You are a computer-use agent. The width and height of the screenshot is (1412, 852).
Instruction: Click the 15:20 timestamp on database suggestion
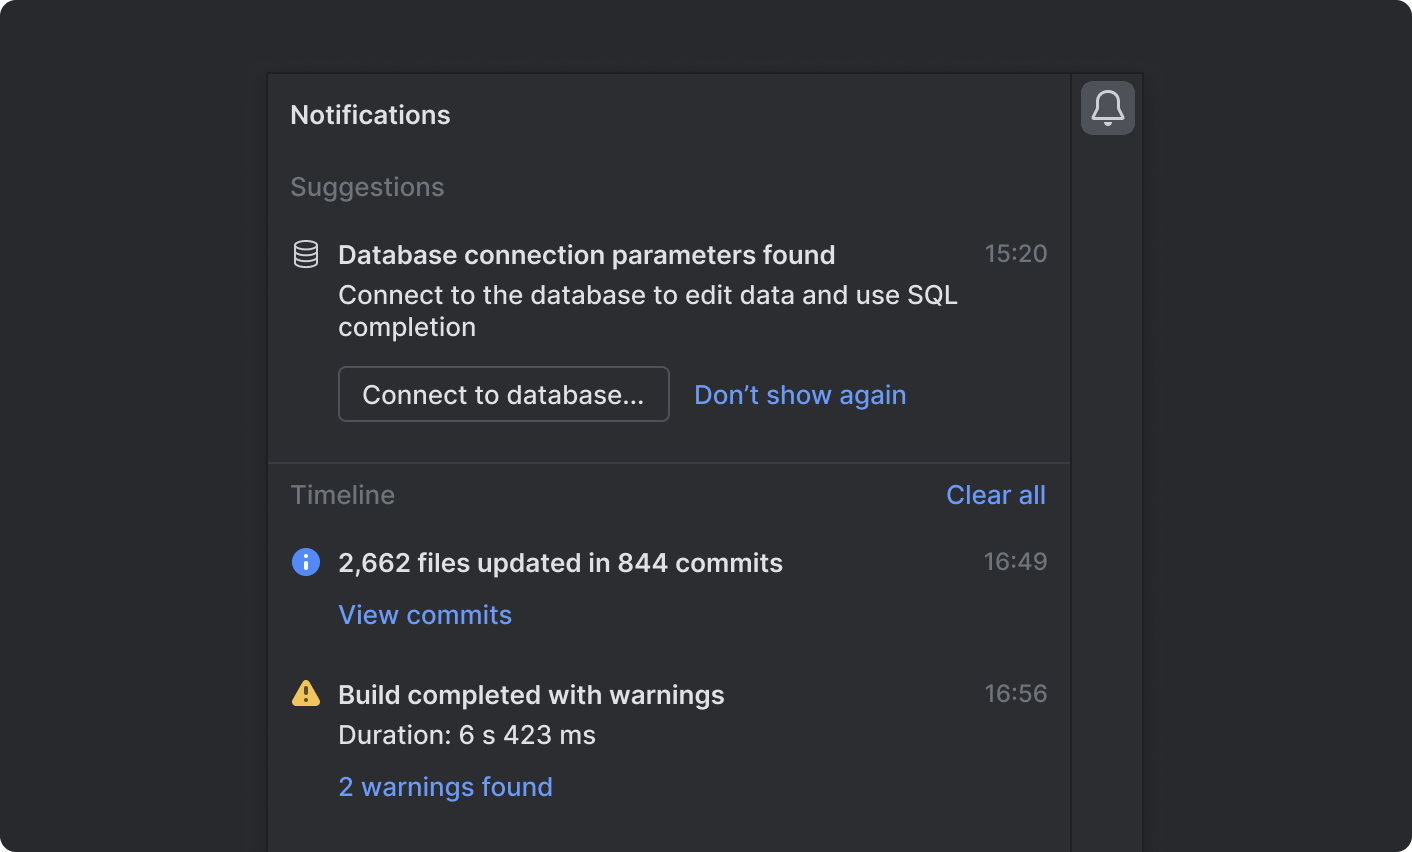(x=1015, y=253)
